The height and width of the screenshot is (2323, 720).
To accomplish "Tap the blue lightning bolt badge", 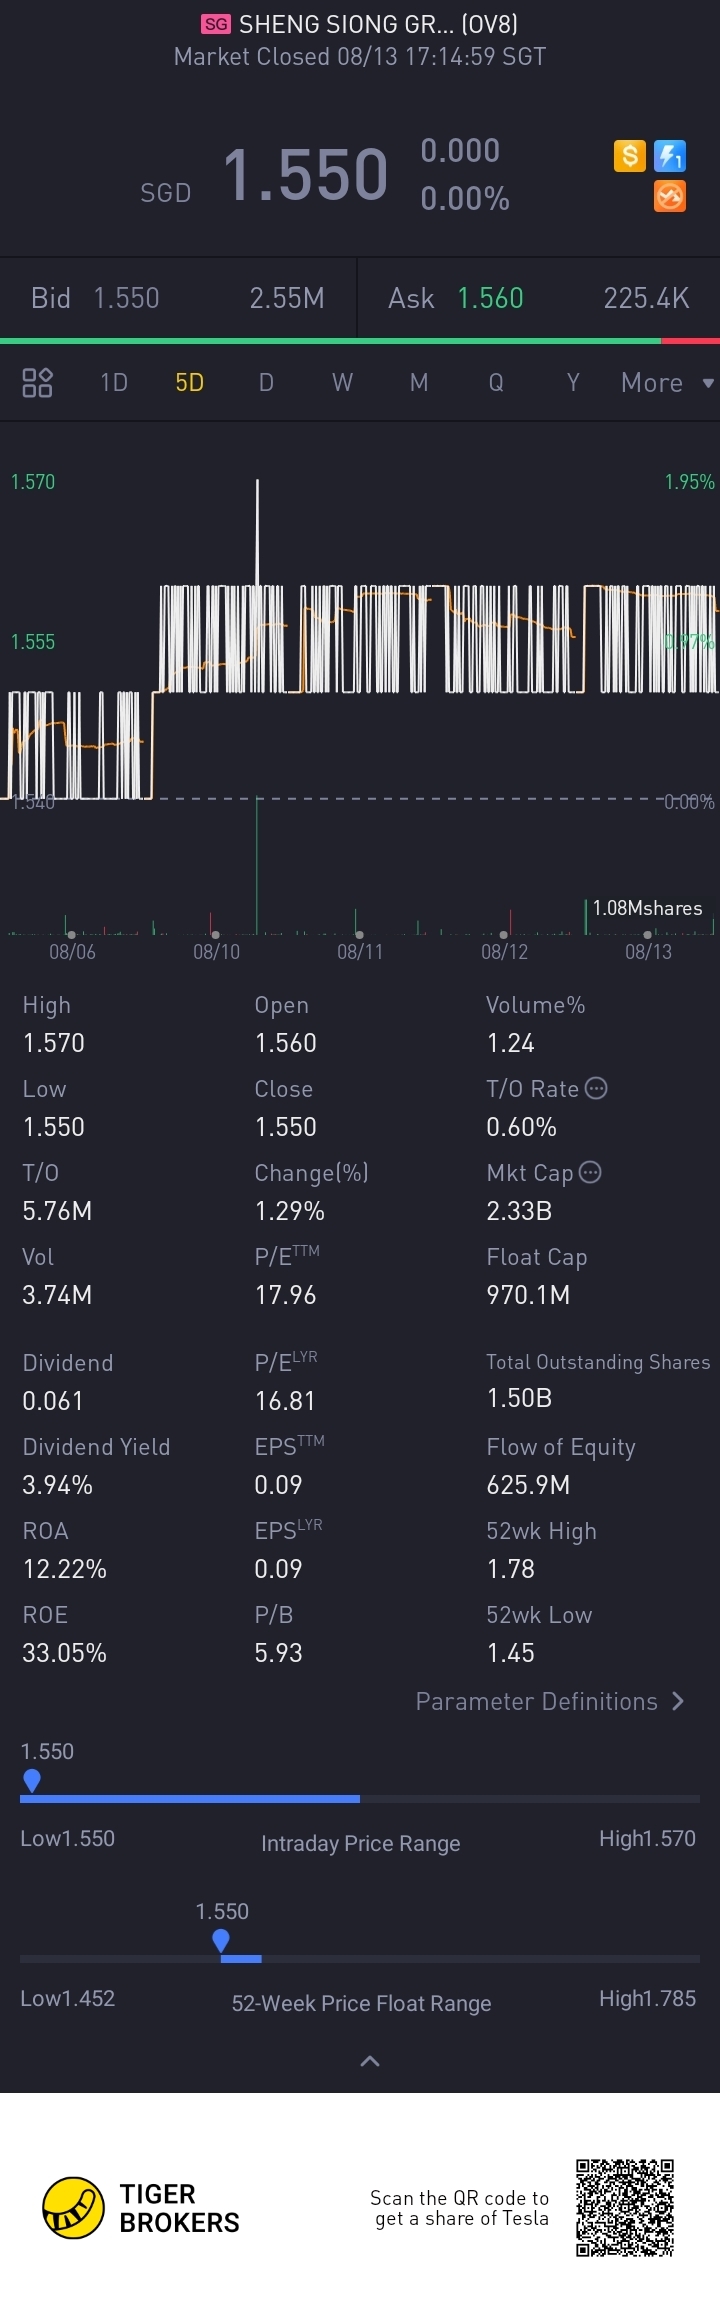I will click(669, 156).
